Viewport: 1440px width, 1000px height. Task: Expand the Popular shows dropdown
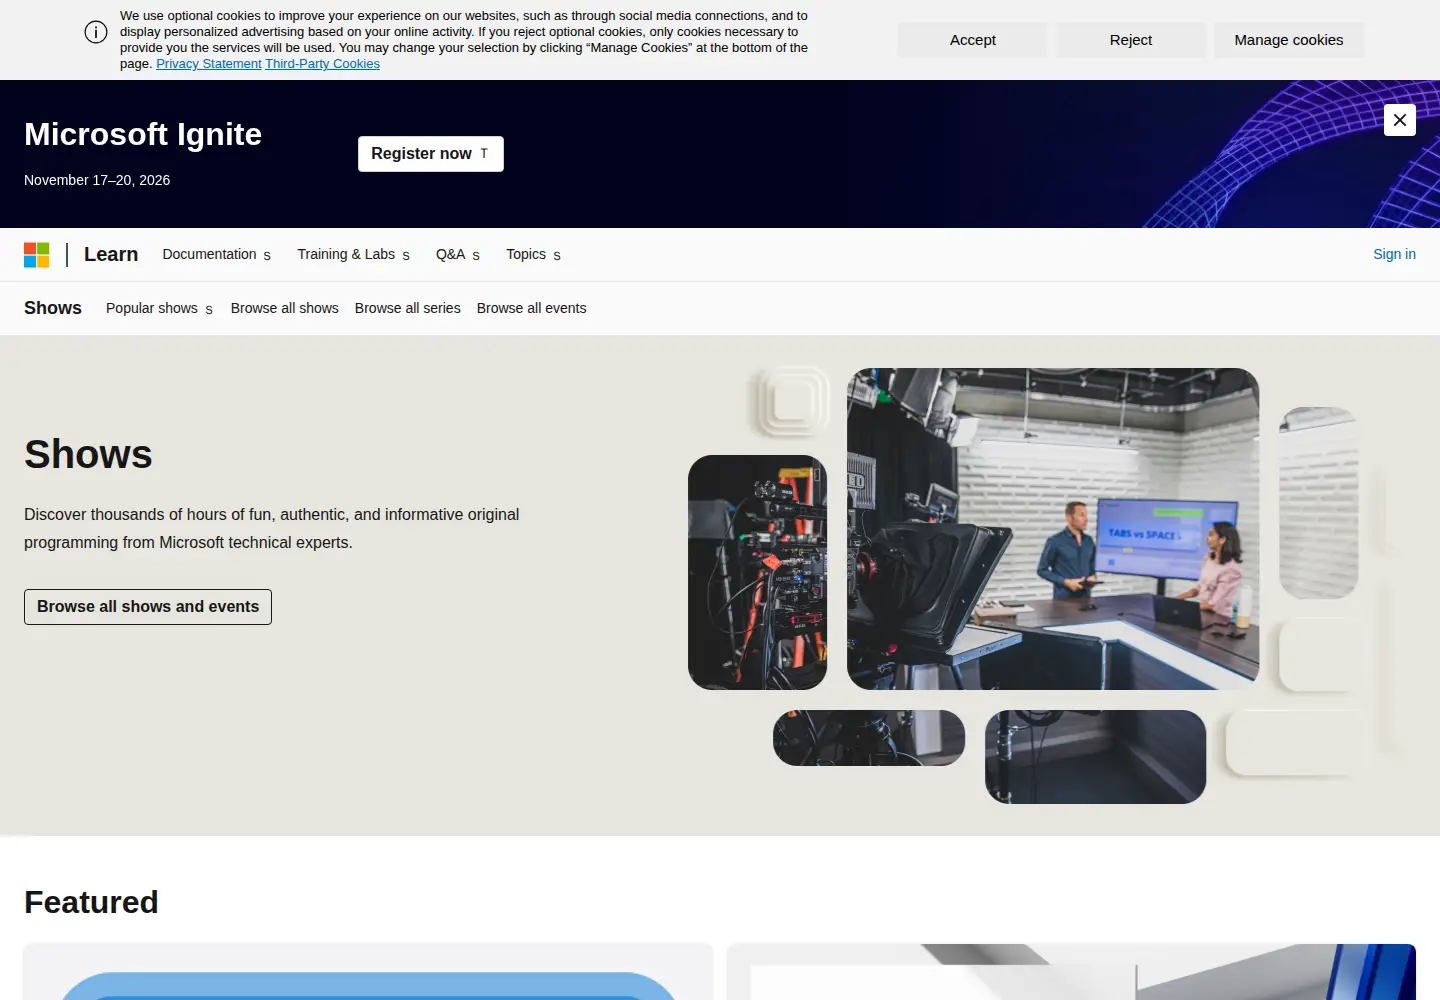[x=160, y=308]
